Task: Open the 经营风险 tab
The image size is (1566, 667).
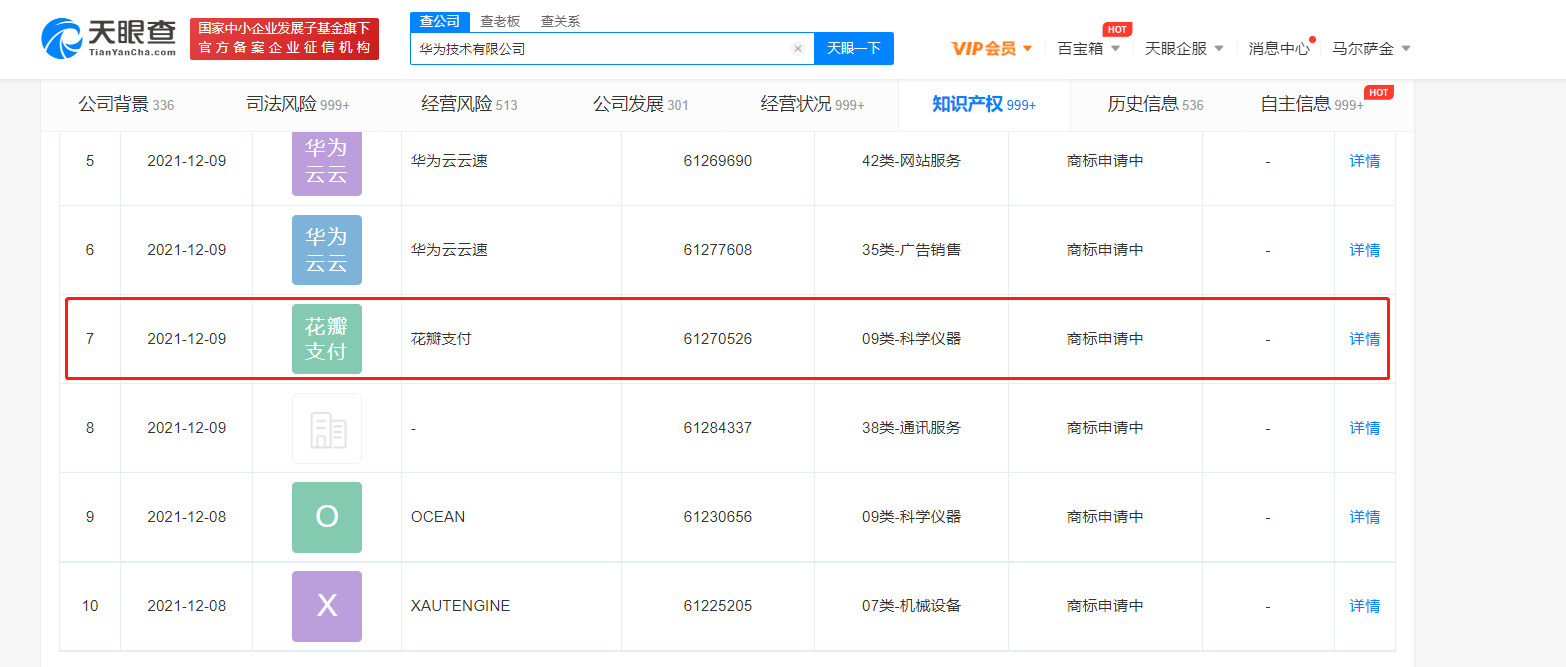Action: pos(469,104)
